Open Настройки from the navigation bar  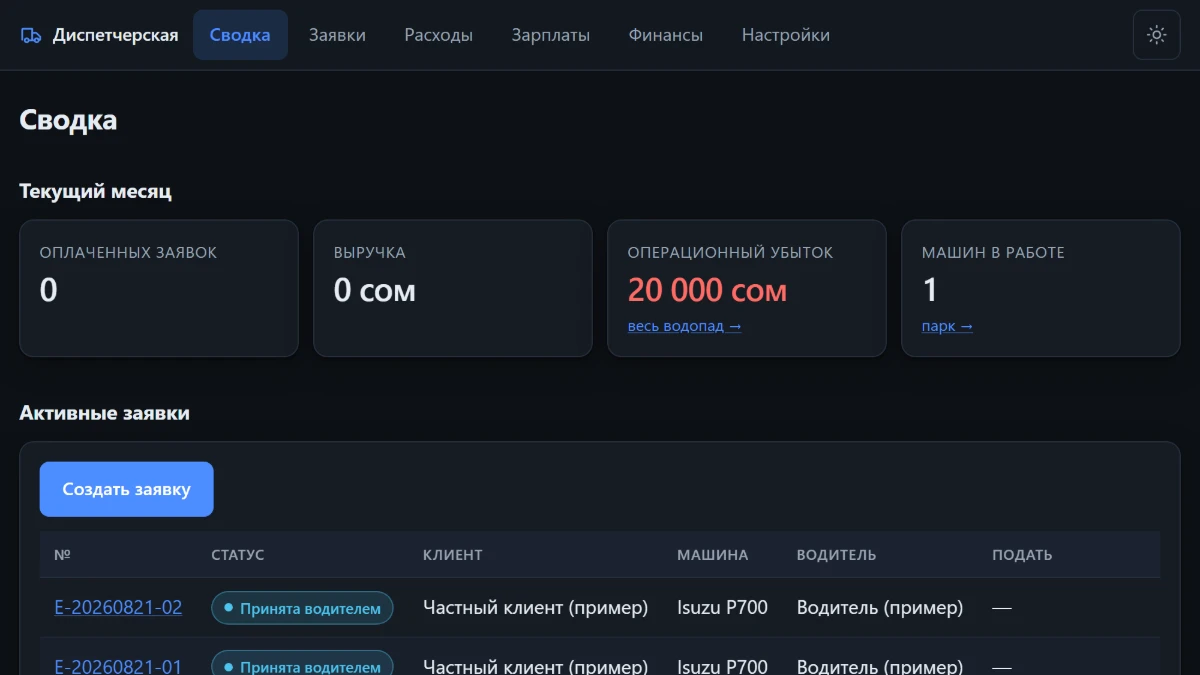785,35
